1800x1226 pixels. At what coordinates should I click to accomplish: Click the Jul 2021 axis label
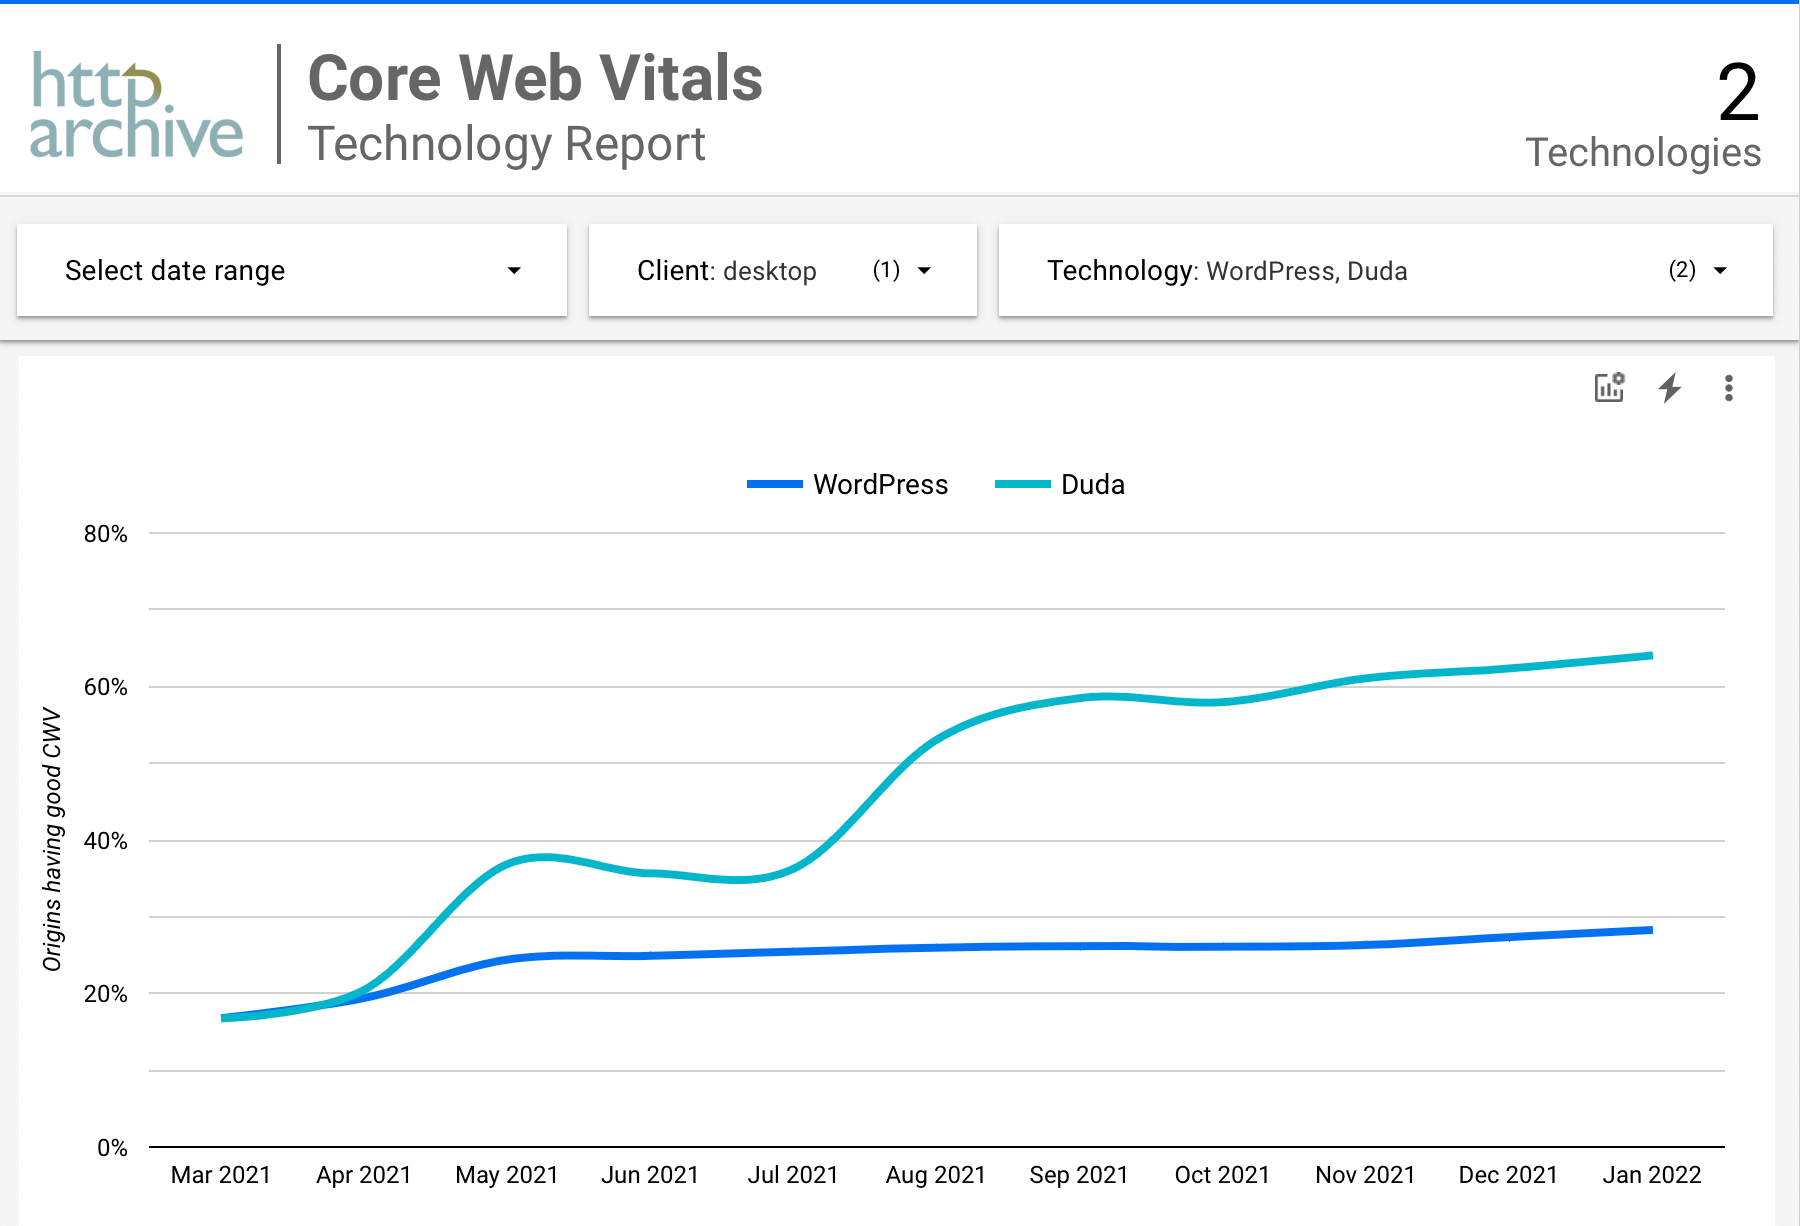(793, 1174)
